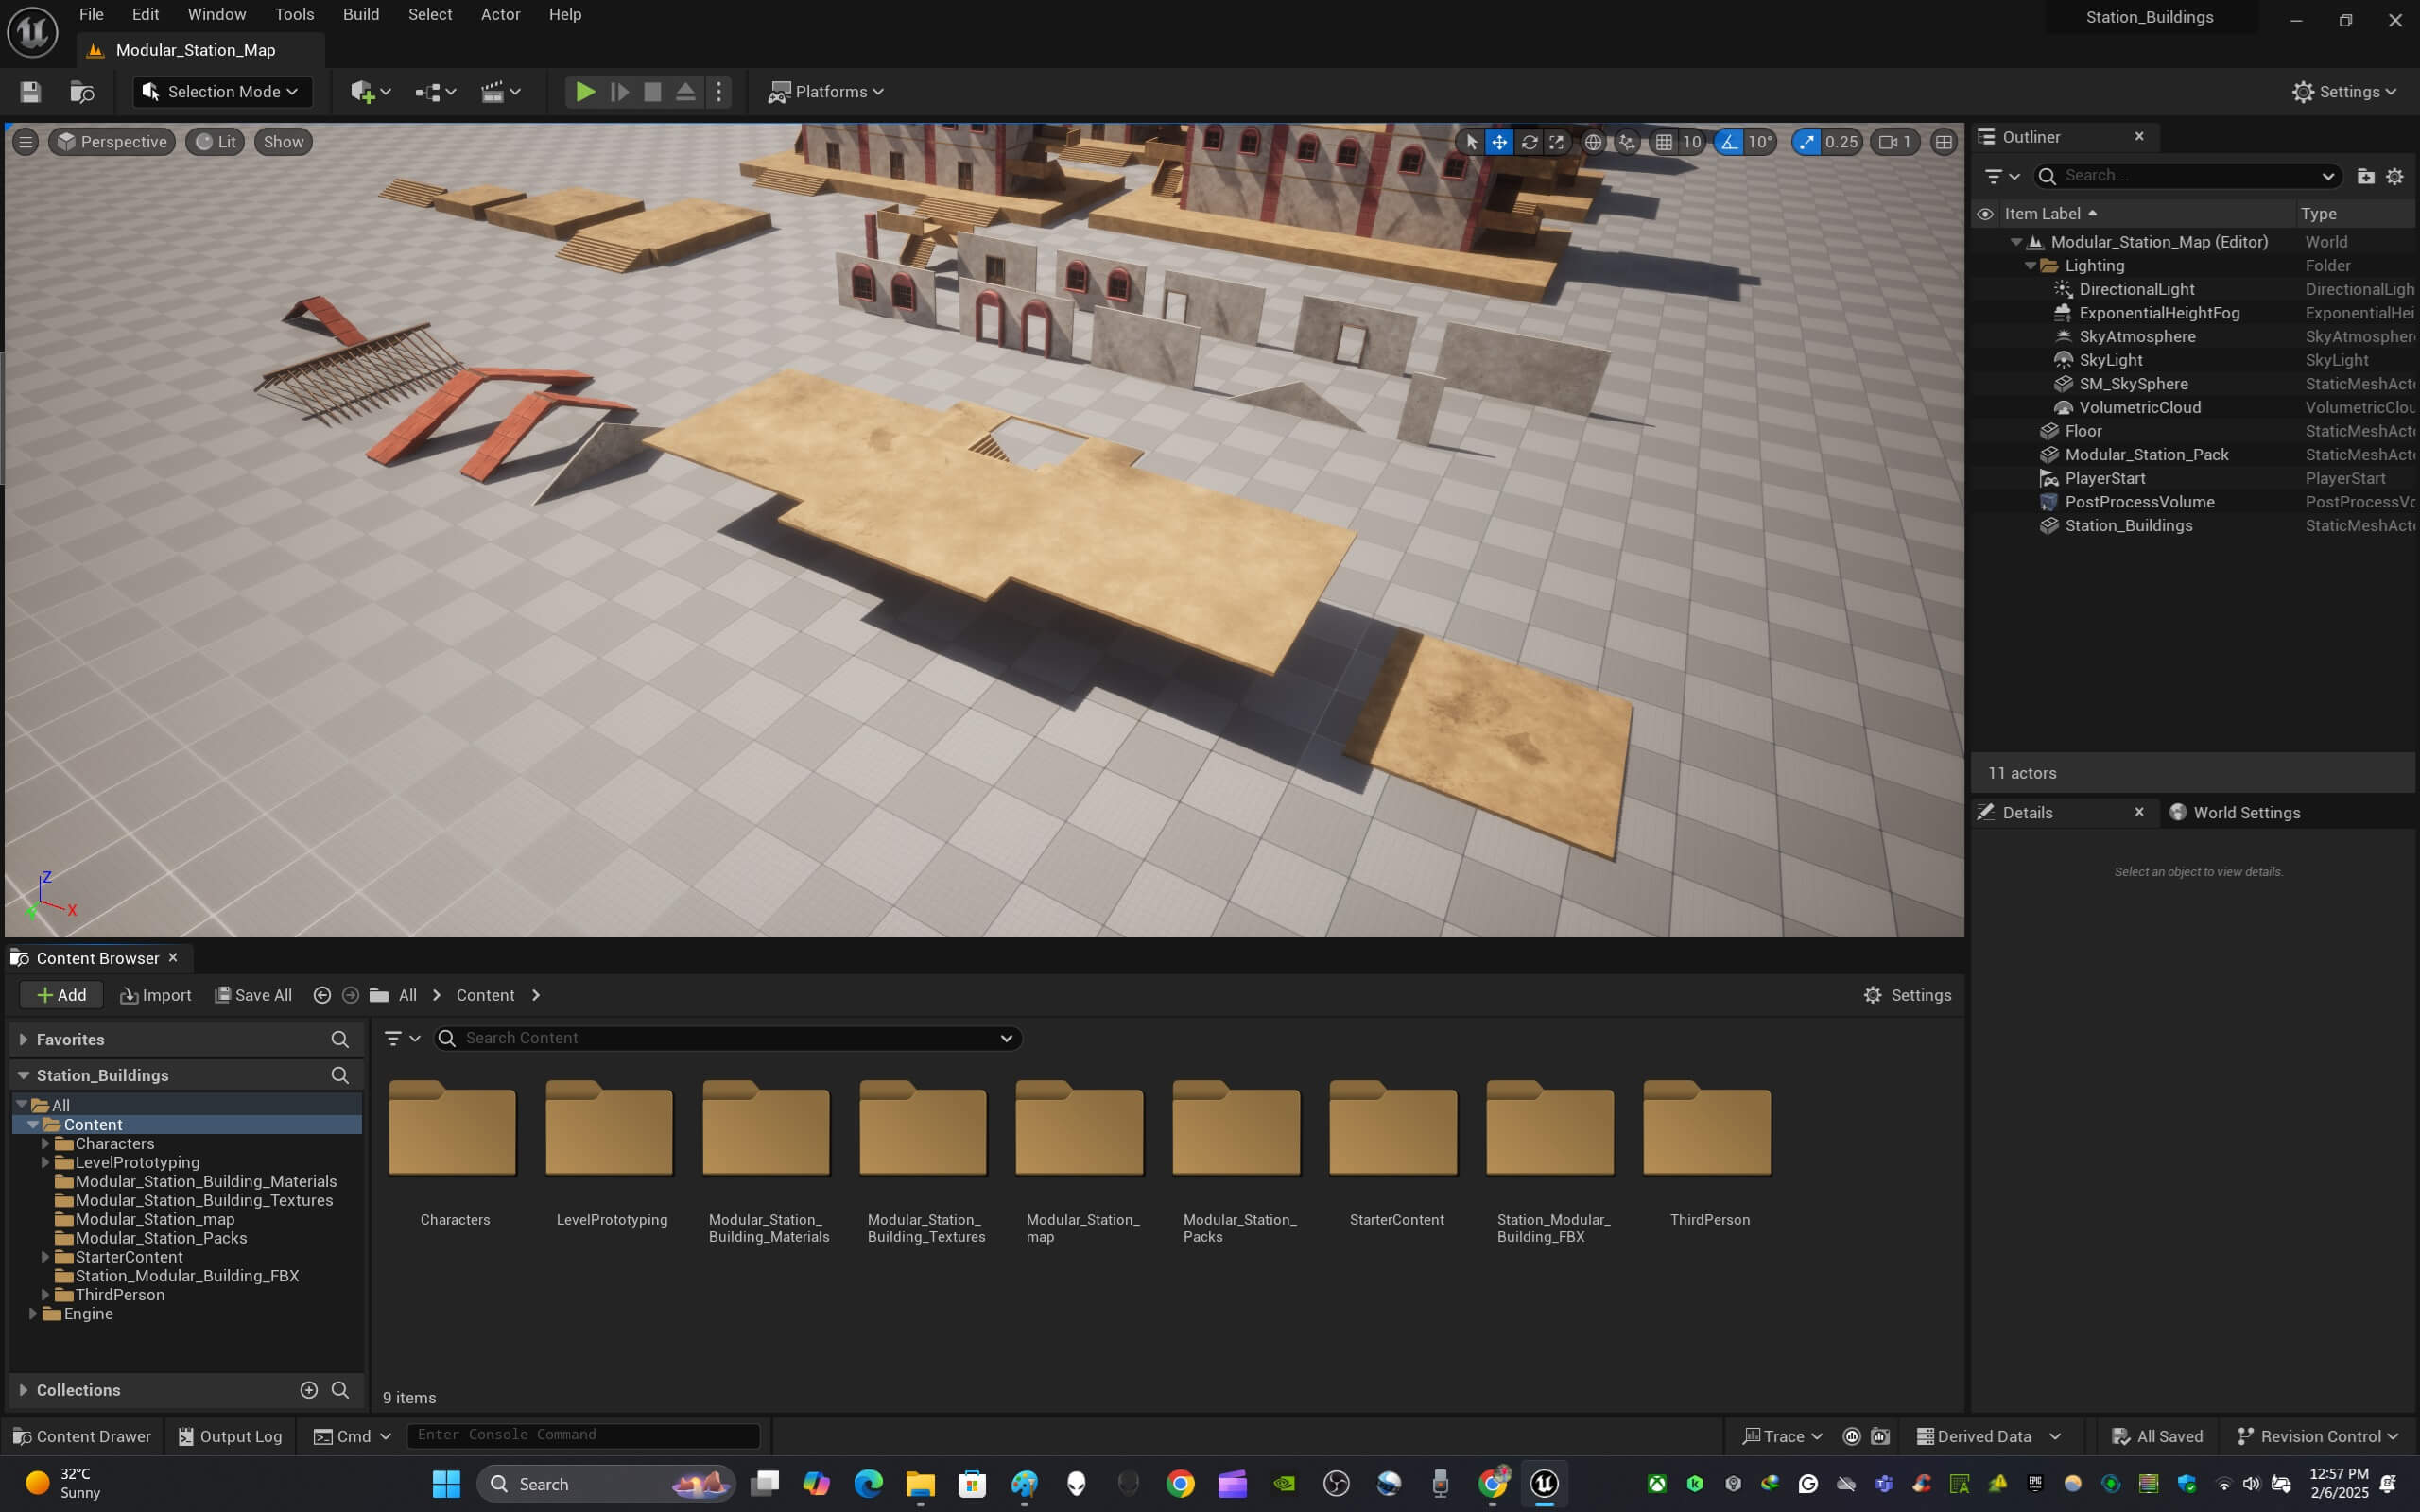Open the Selection Mode dropdown
2420x1512 pixels.
pos(222,92)
